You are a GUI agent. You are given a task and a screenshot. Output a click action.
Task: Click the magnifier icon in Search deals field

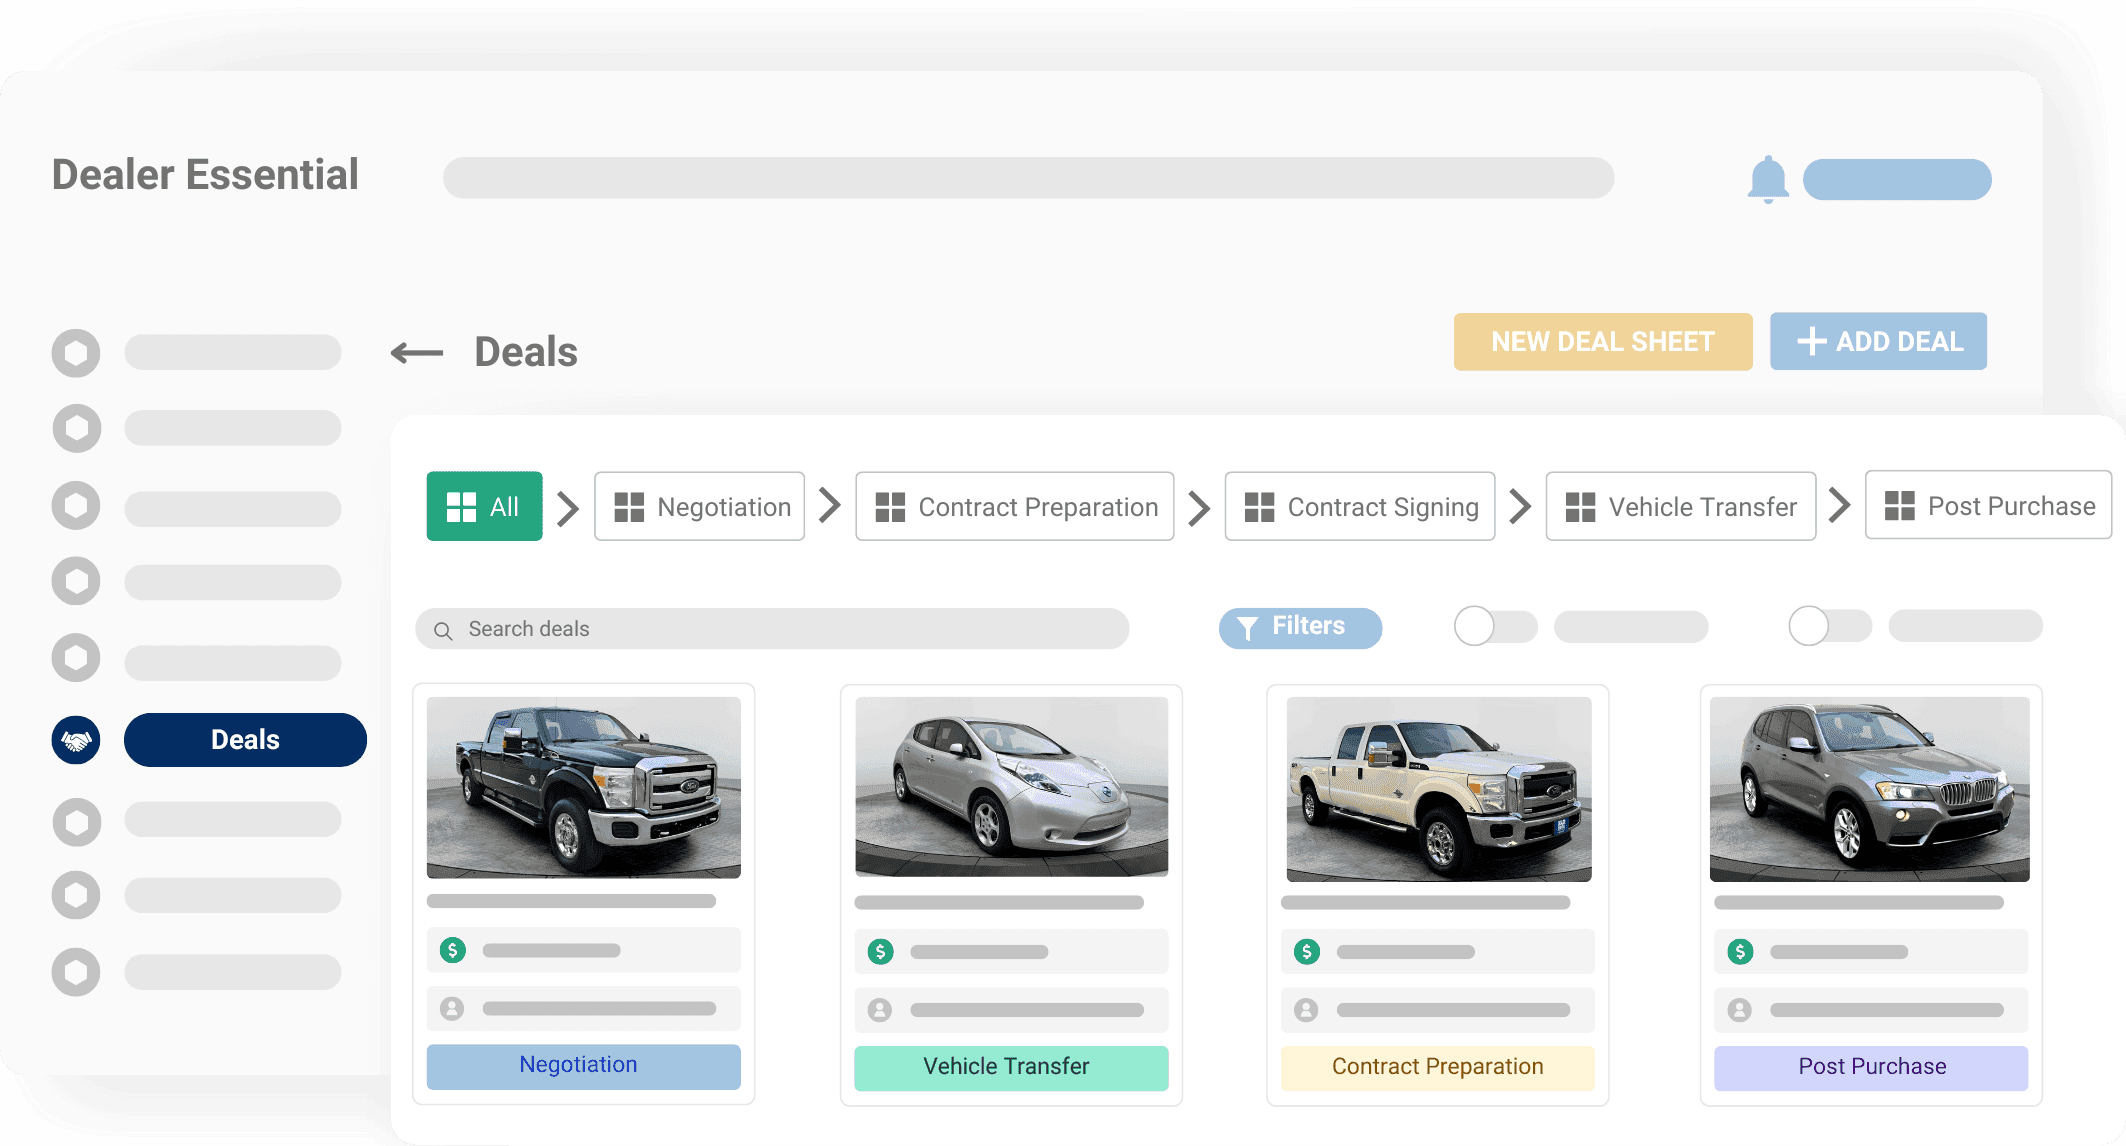click(x=443, y=630)
